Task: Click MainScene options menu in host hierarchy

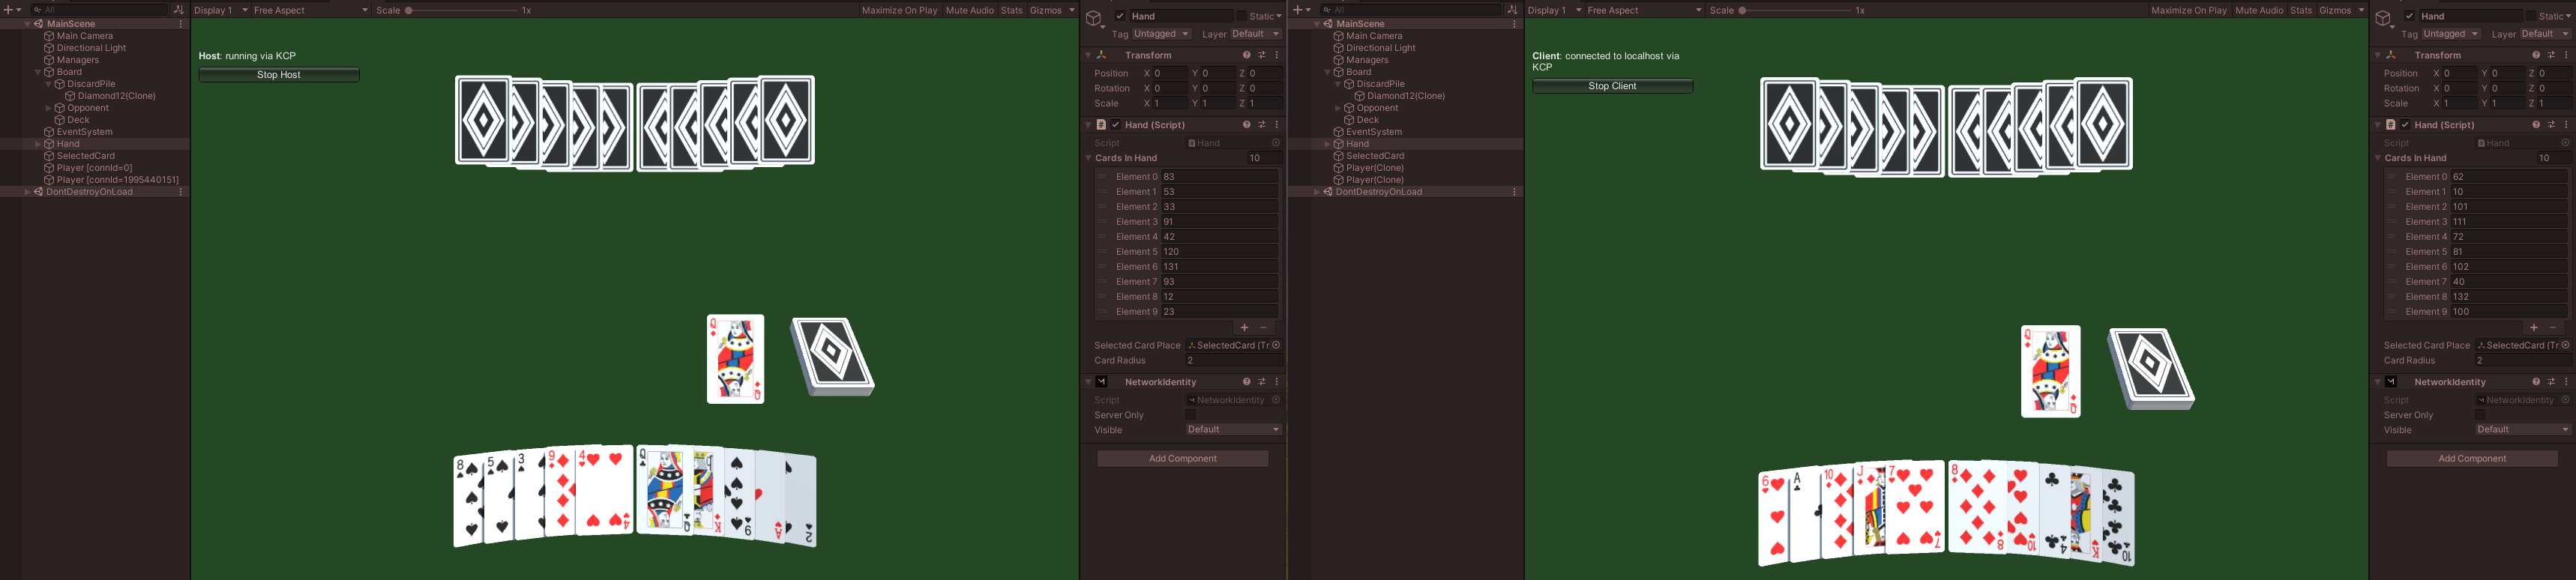Action: pyautogui.click(x=181, y=24)
